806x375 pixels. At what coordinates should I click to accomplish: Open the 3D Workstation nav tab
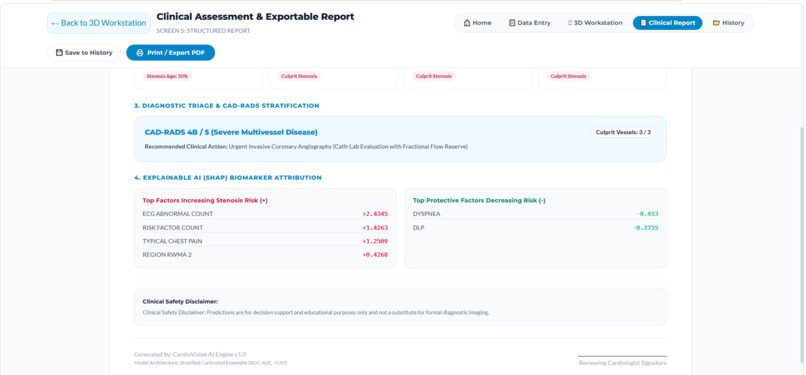pyautogui.click(x=595, y=23)
